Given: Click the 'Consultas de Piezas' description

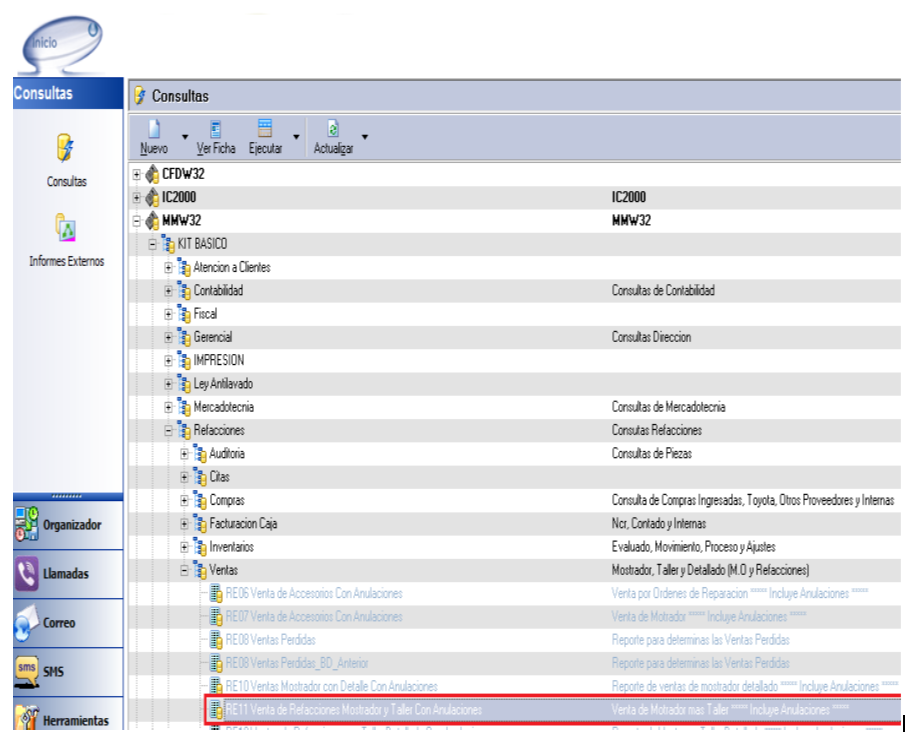Looking at the screenshot, I should coord(652,454).
